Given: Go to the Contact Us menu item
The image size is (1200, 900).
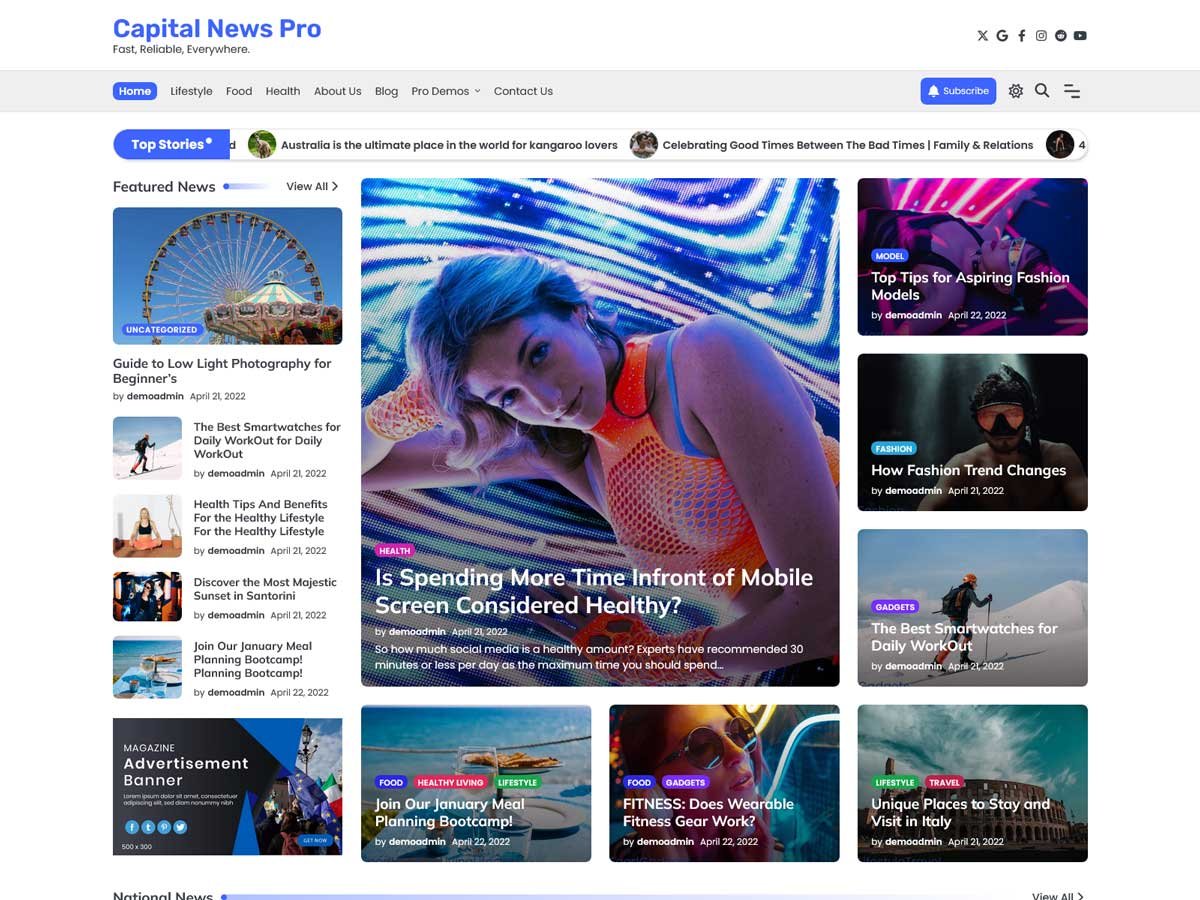Looking at the screenshot, I should tap(523, 91).
